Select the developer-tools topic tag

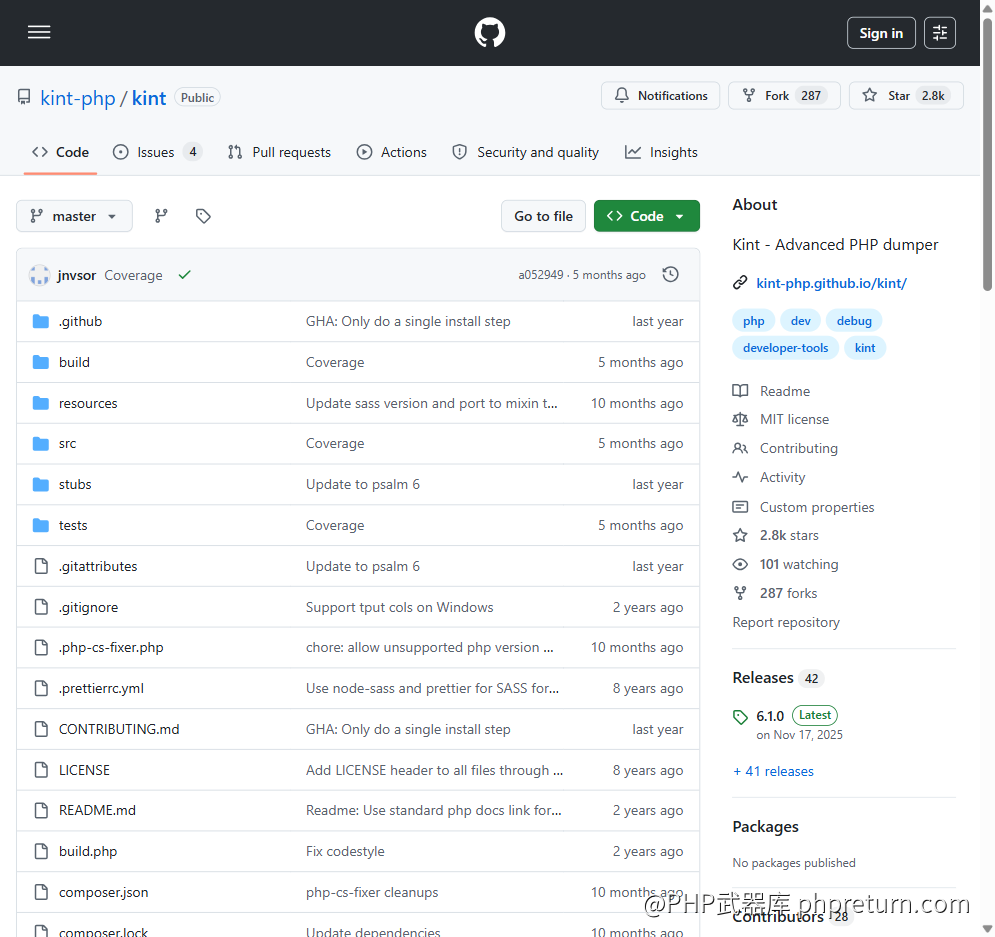coord(786,348)
